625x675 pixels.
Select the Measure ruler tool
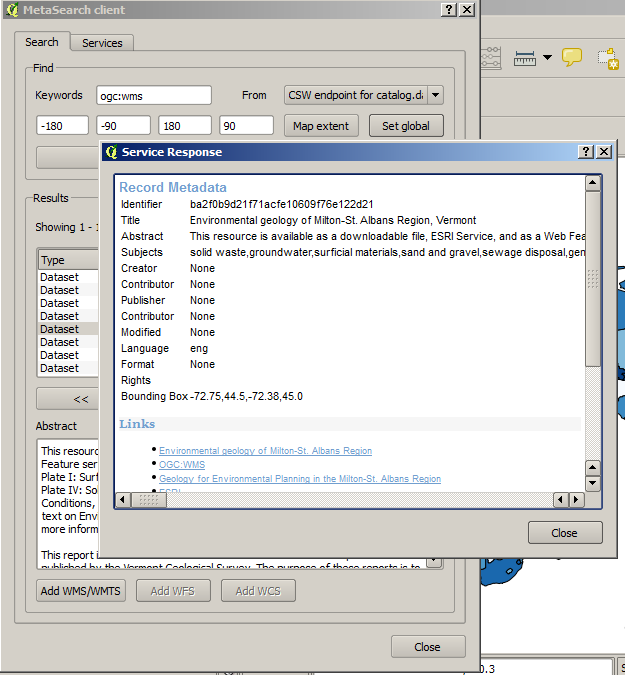pyautogui.click(x=525, y=59)
